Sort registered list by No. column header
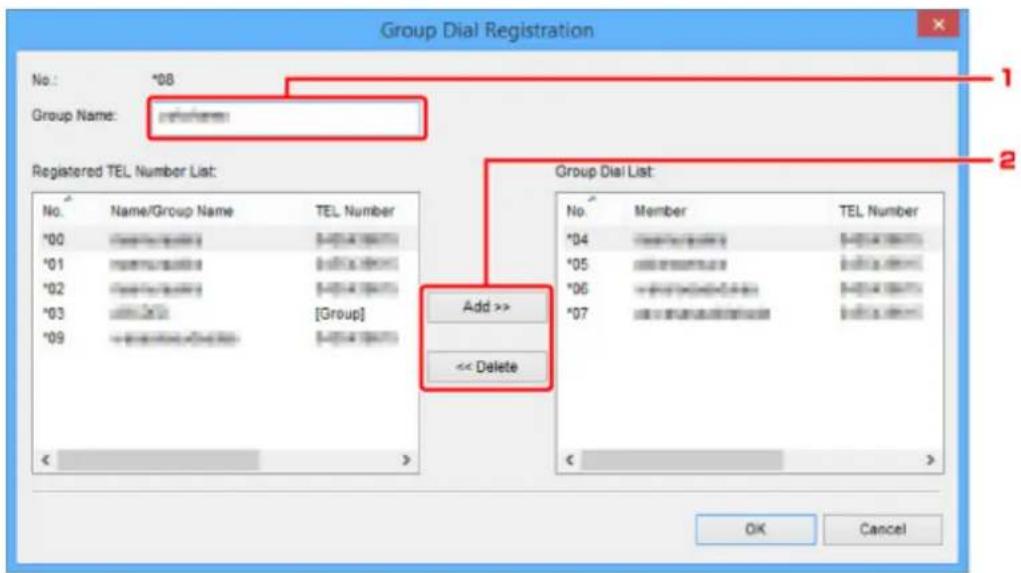The height and width of the screenshot is (573, 1021). 53,211
